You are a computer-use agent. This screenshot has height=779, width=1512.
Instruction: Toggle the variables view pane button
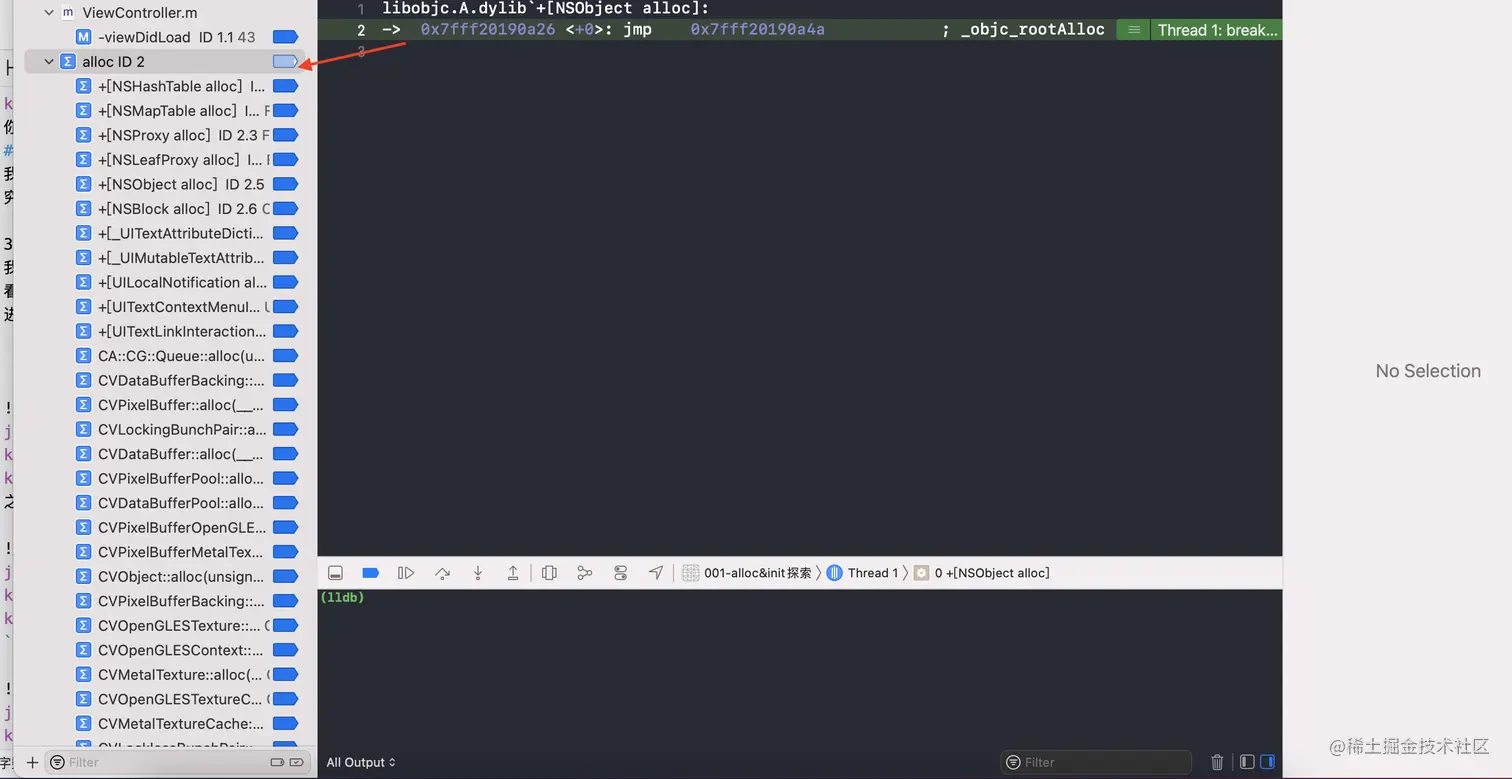click(x=1247, y=762)
